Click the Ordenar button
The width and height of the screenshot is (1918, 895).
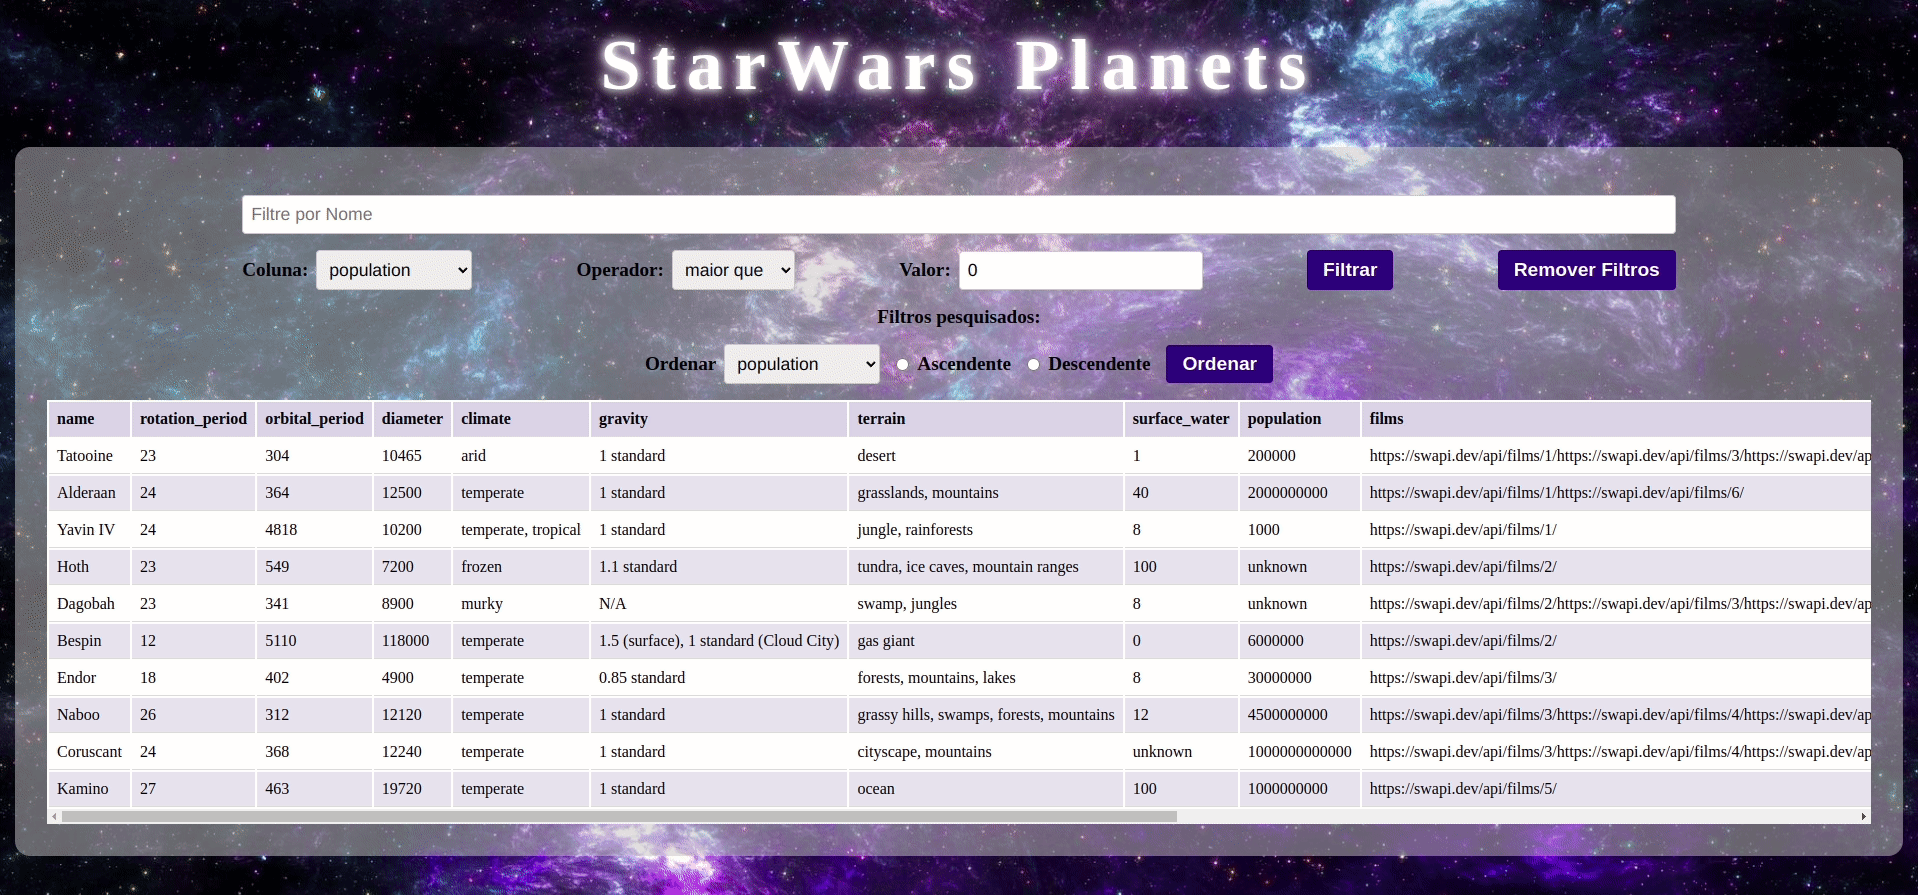pyautogui.click(x=1219, y=364)
